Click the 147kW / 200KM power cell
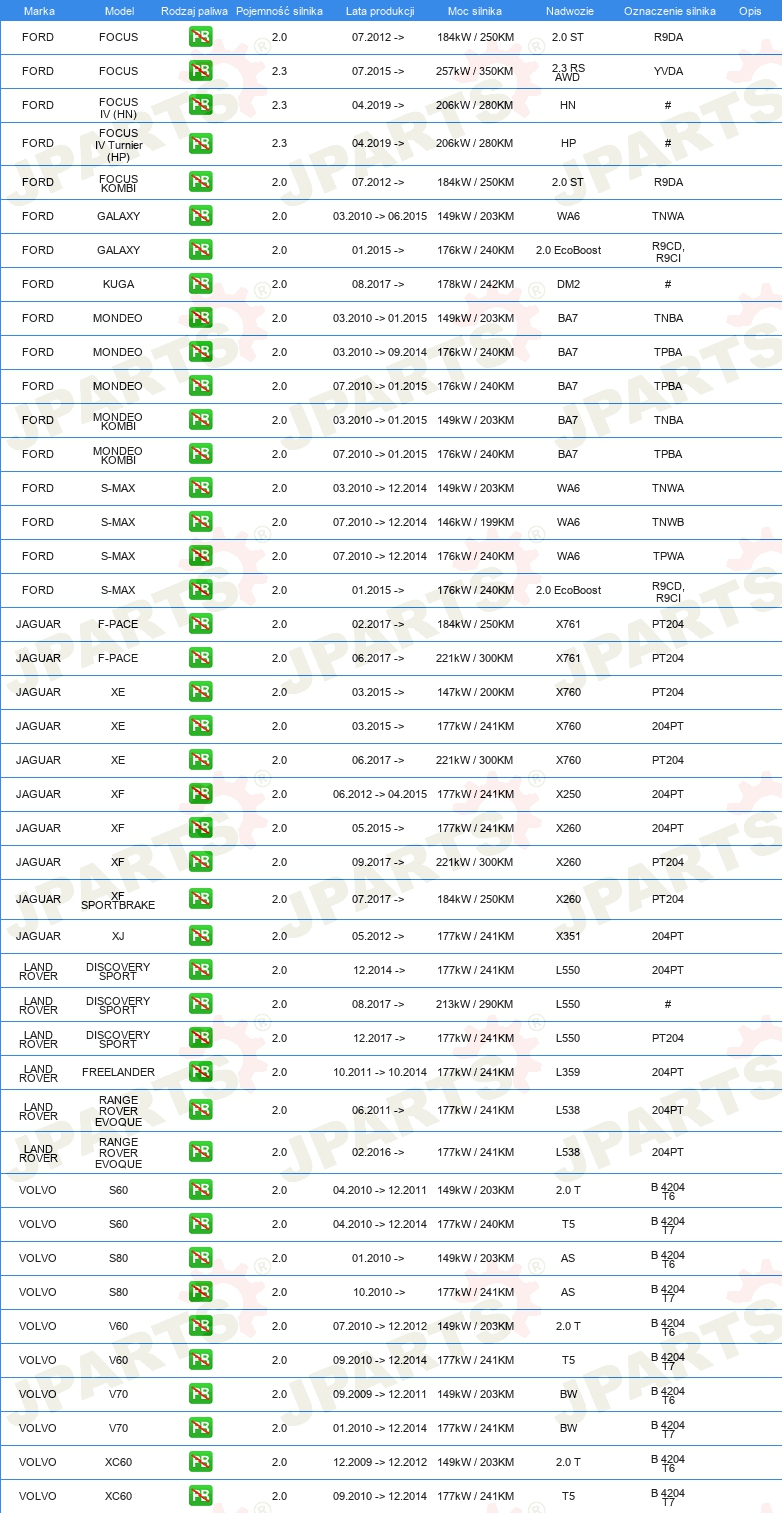Image resolution: width=782 pixels, height=1513 pixels. pyautogui.click(x=475, y=692)
